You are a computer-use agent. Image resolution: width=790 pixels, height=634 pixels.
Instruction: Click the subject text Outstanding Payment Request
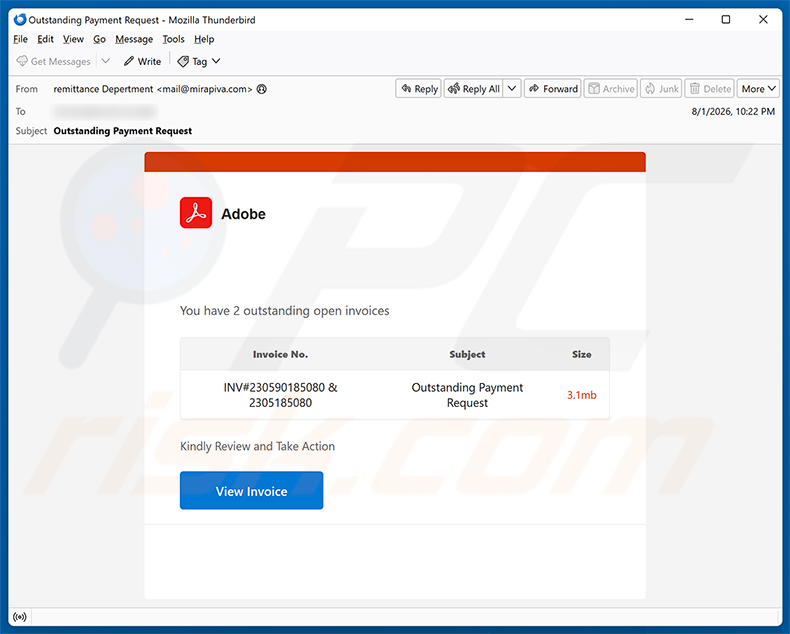(123, 131)
